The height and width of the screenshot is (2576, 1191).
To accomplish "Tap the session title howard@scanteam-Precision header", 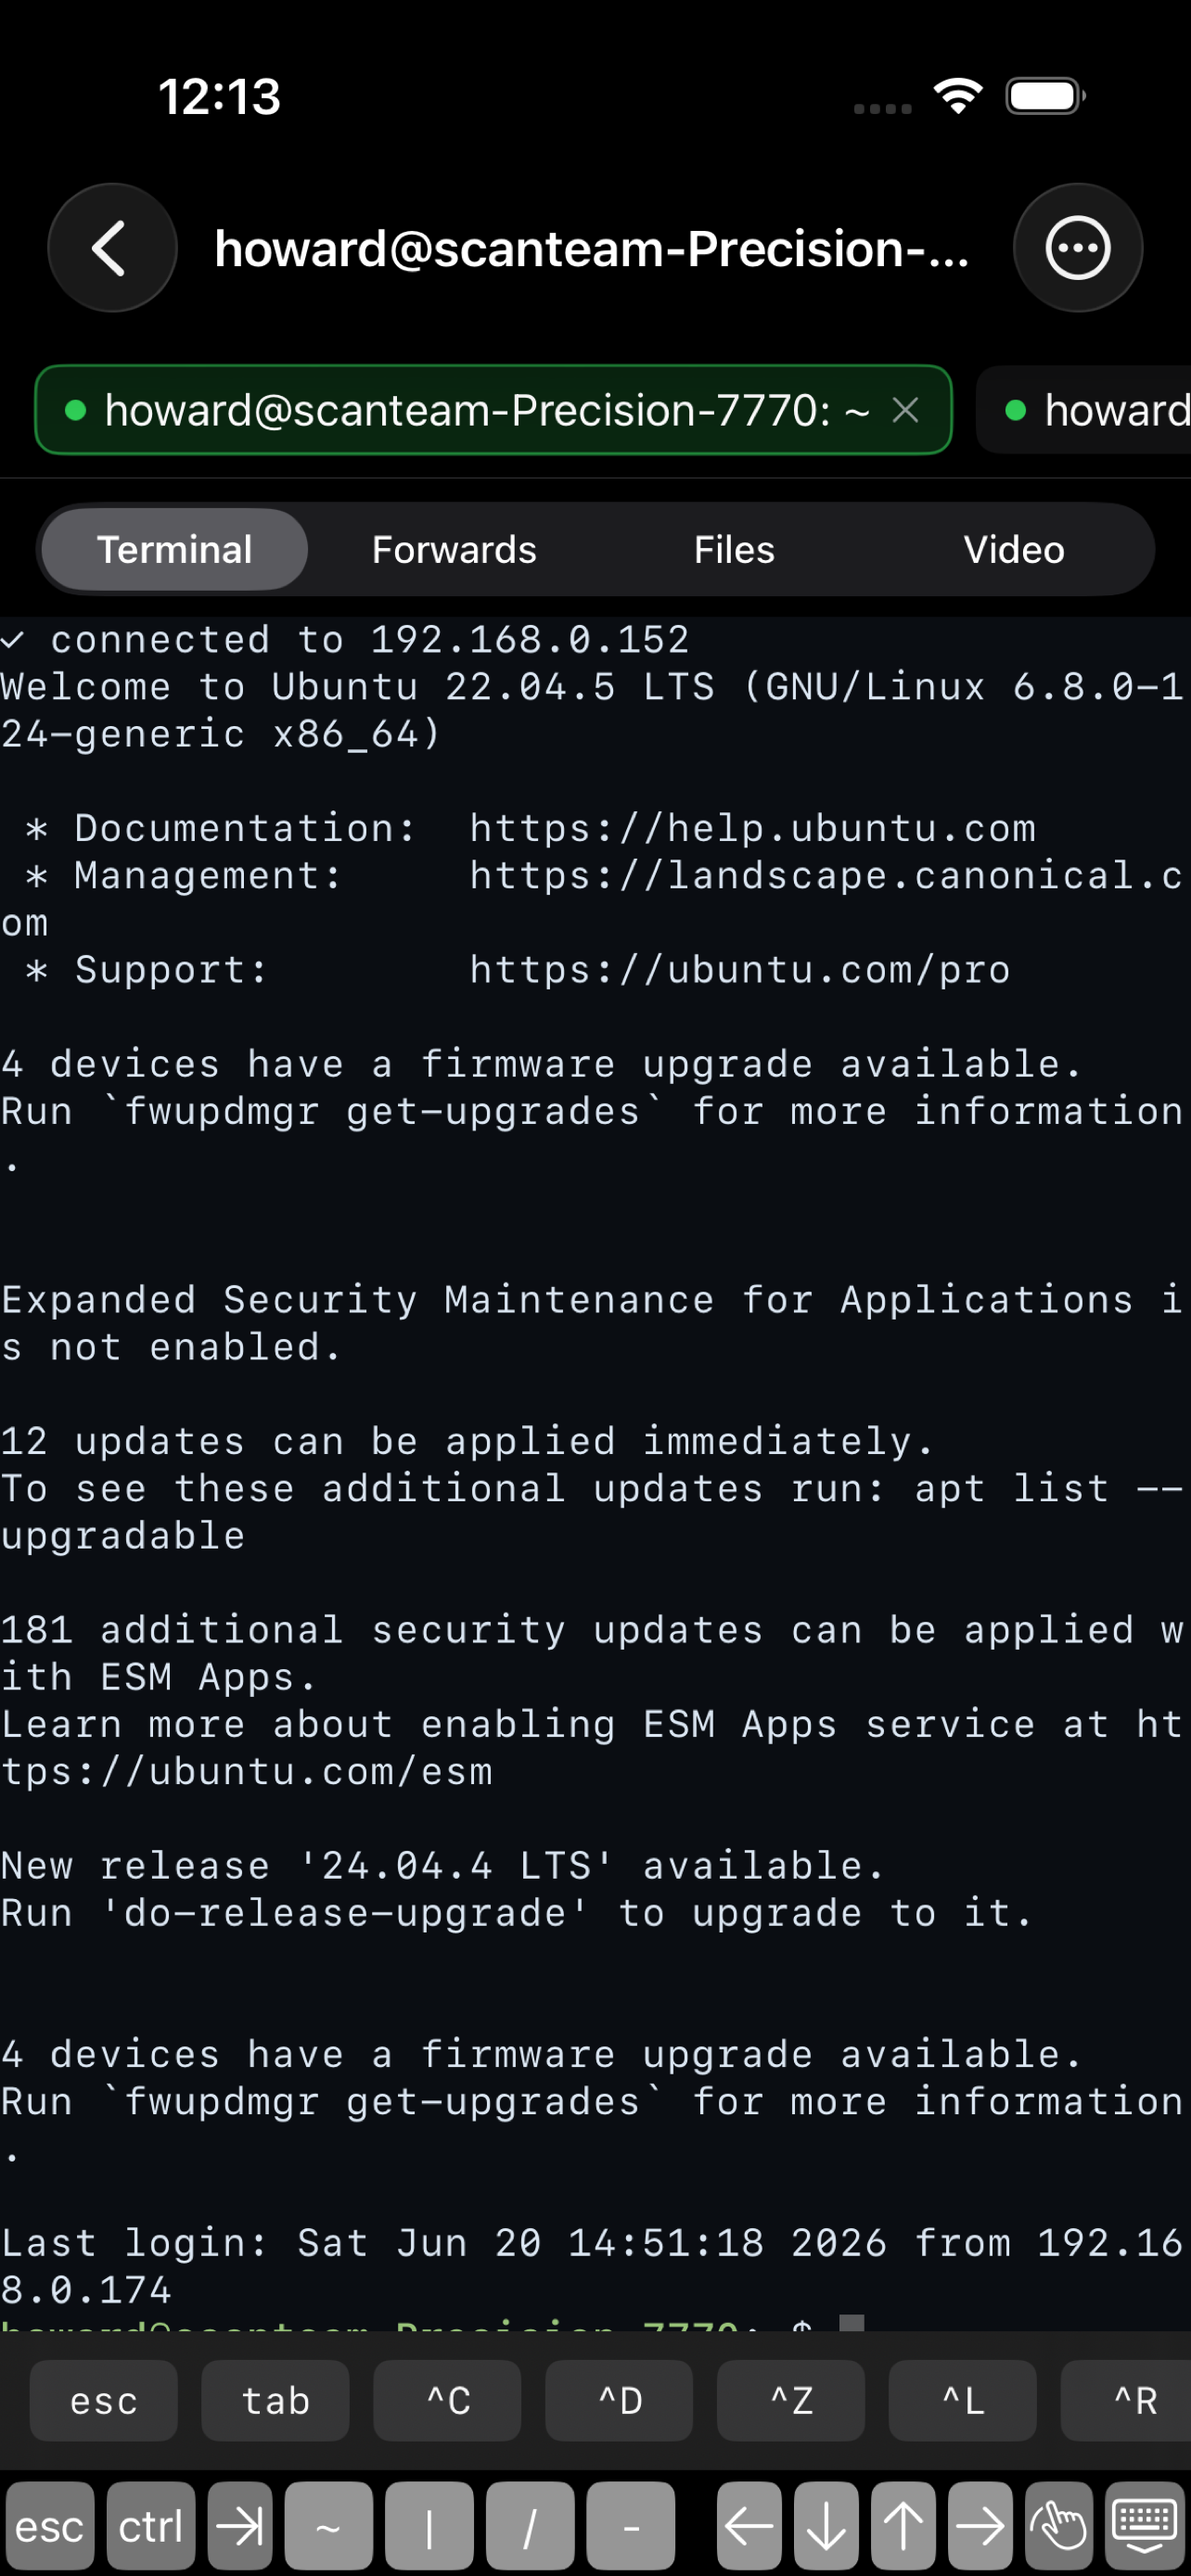I will (x=592, y=248).
